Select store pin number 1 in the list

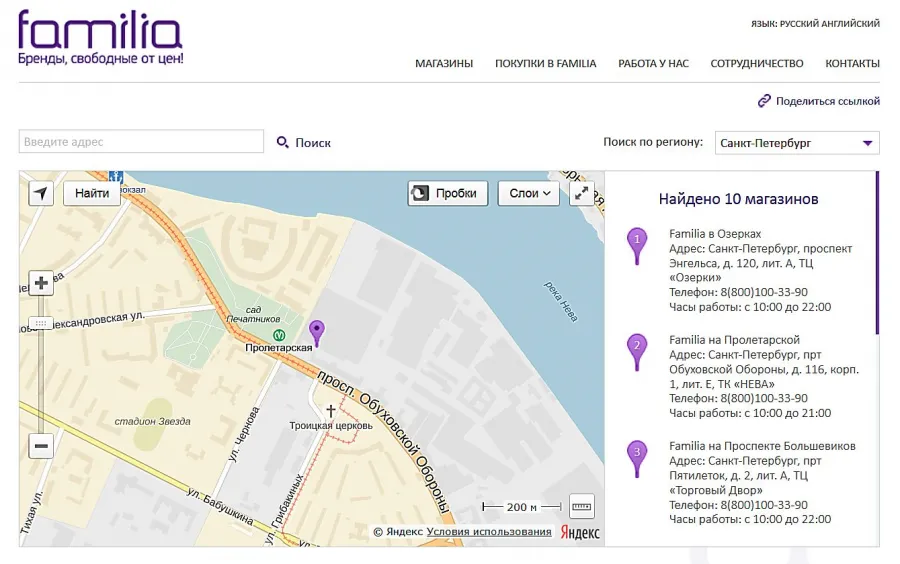pyautogui.click(x=637, y=246)
